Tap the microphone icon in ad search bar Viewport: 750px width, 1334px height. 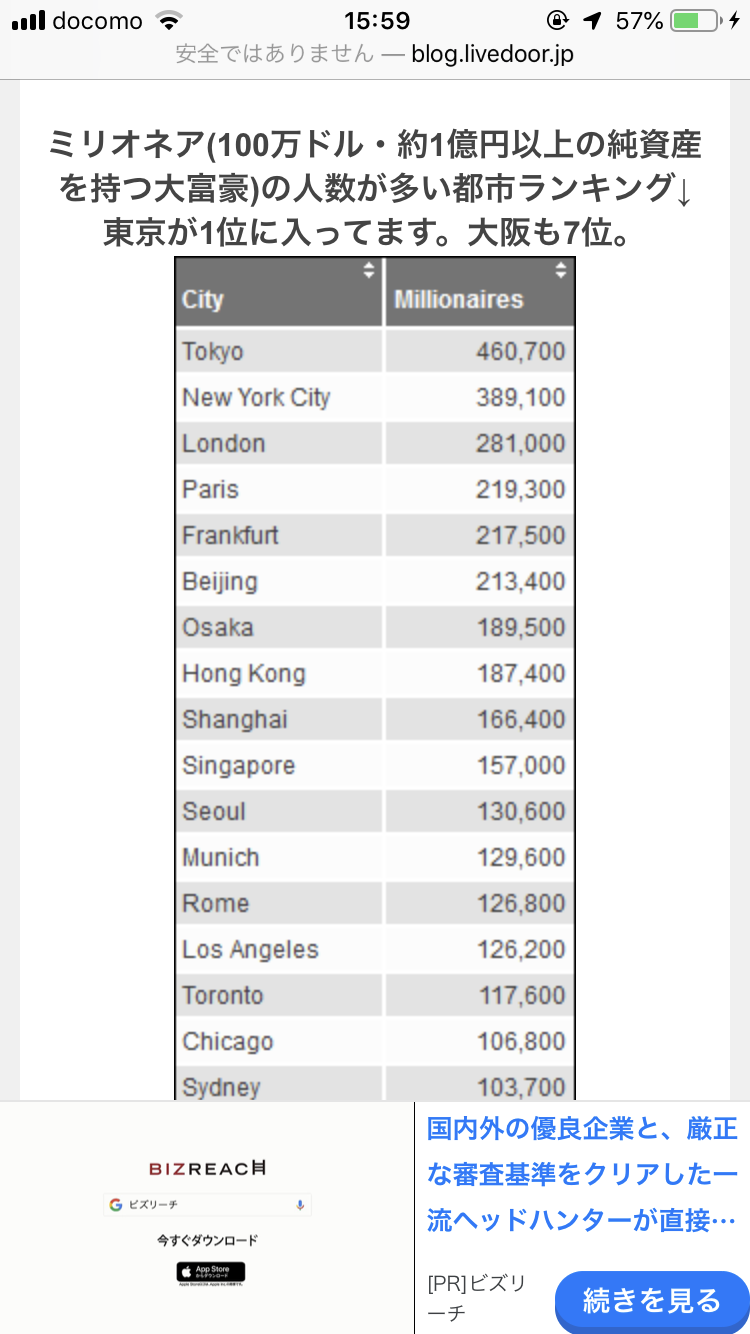pos(299,1205)
